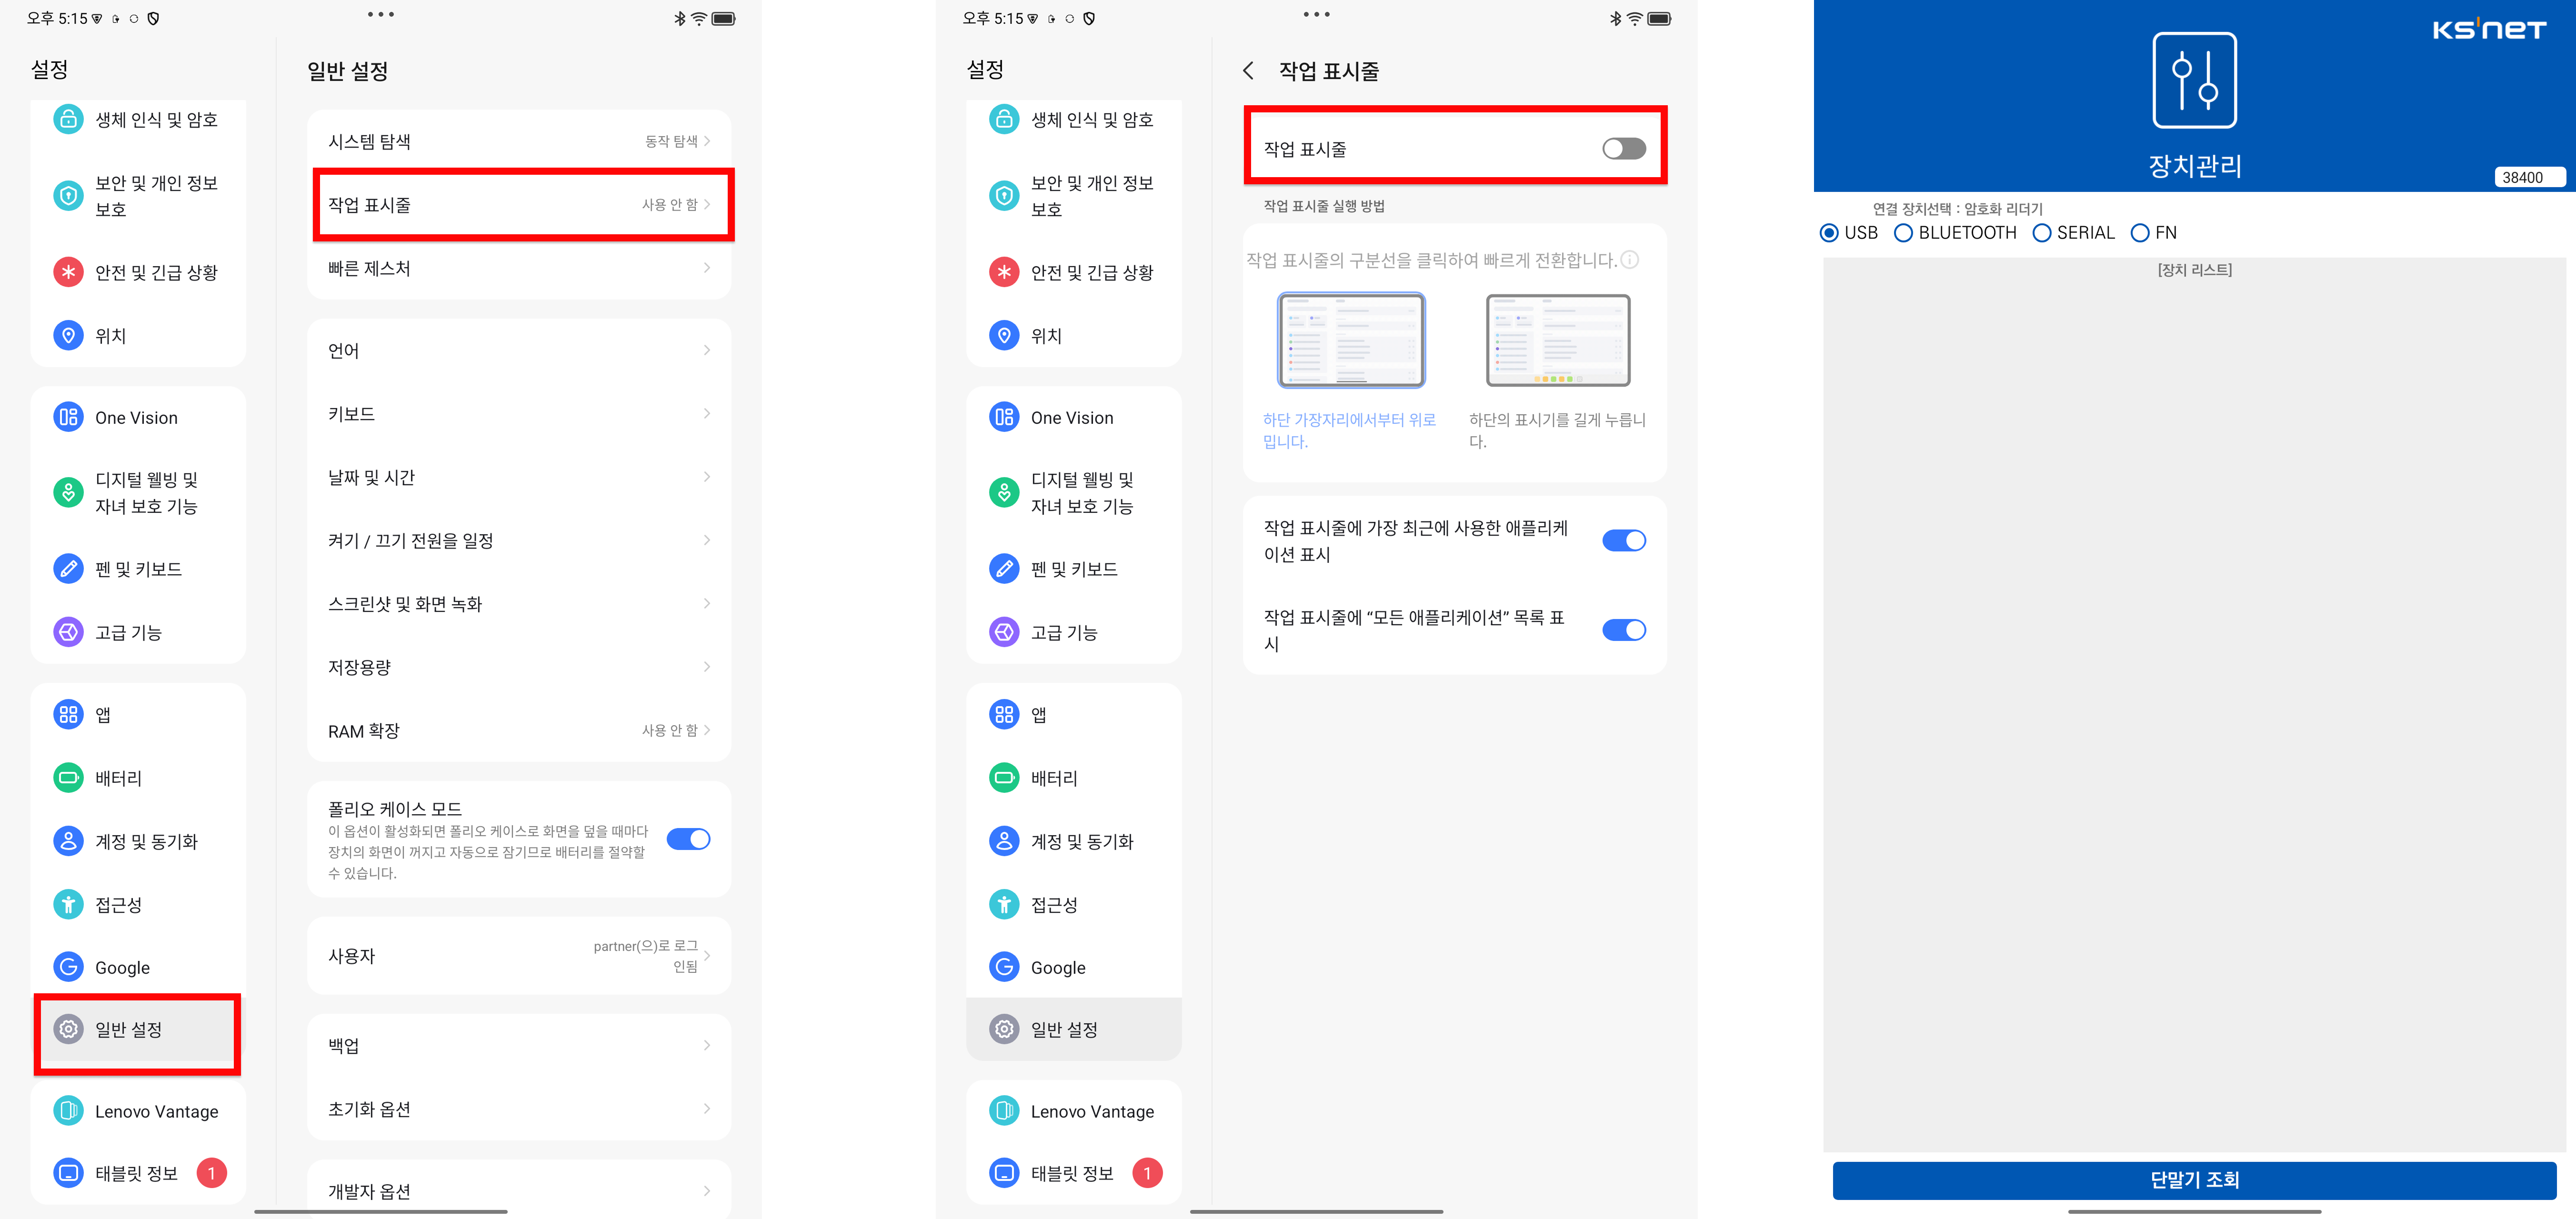Viewport: 2576px width, 1219px height.
Task: Disable recent apps display on taskbar toggle
Action: tap(1623, 541)
